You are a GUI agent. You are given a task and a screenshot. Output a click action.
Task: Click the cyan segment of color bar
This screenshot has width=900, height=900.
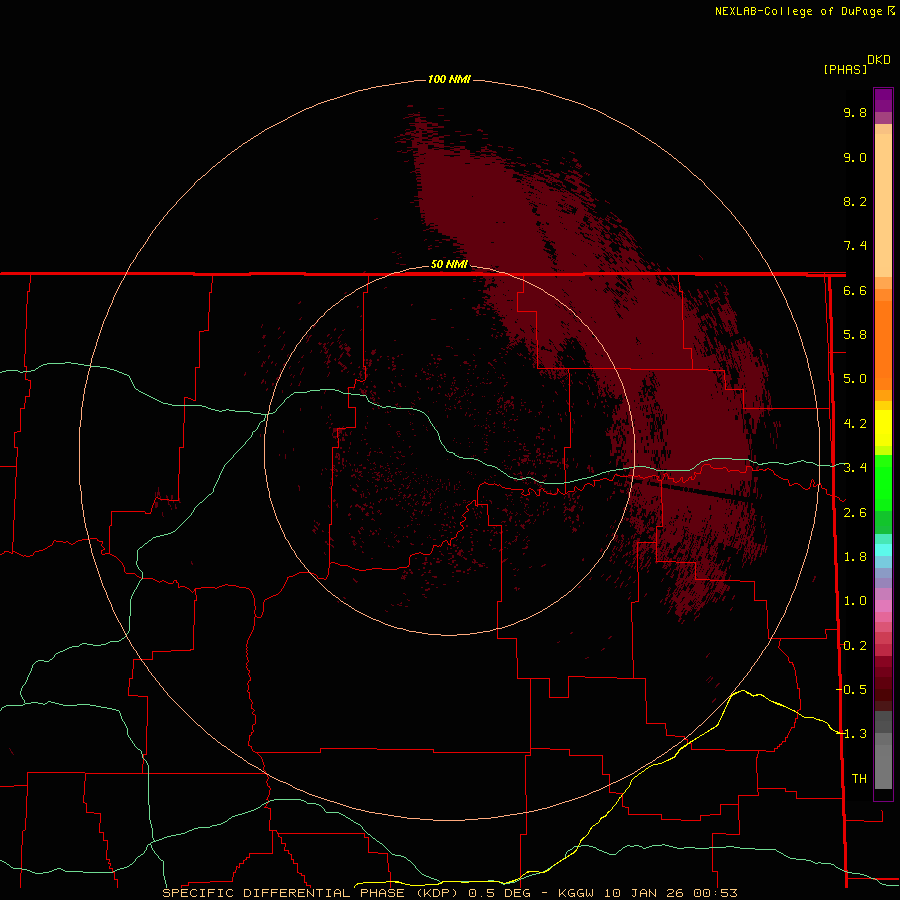point(883,550)
